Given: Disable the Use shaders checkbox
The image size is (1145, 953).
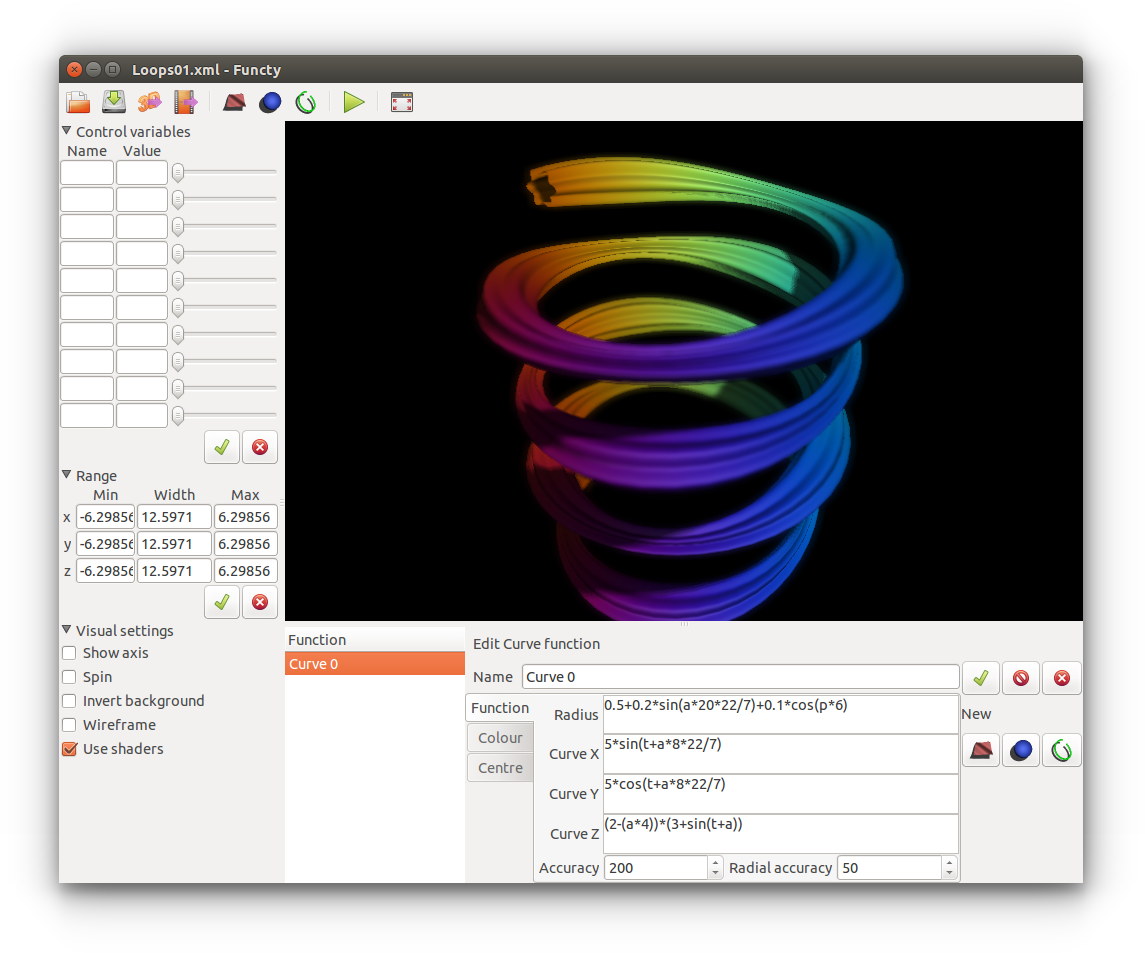Looking at the screenshot, I should 70,749.
